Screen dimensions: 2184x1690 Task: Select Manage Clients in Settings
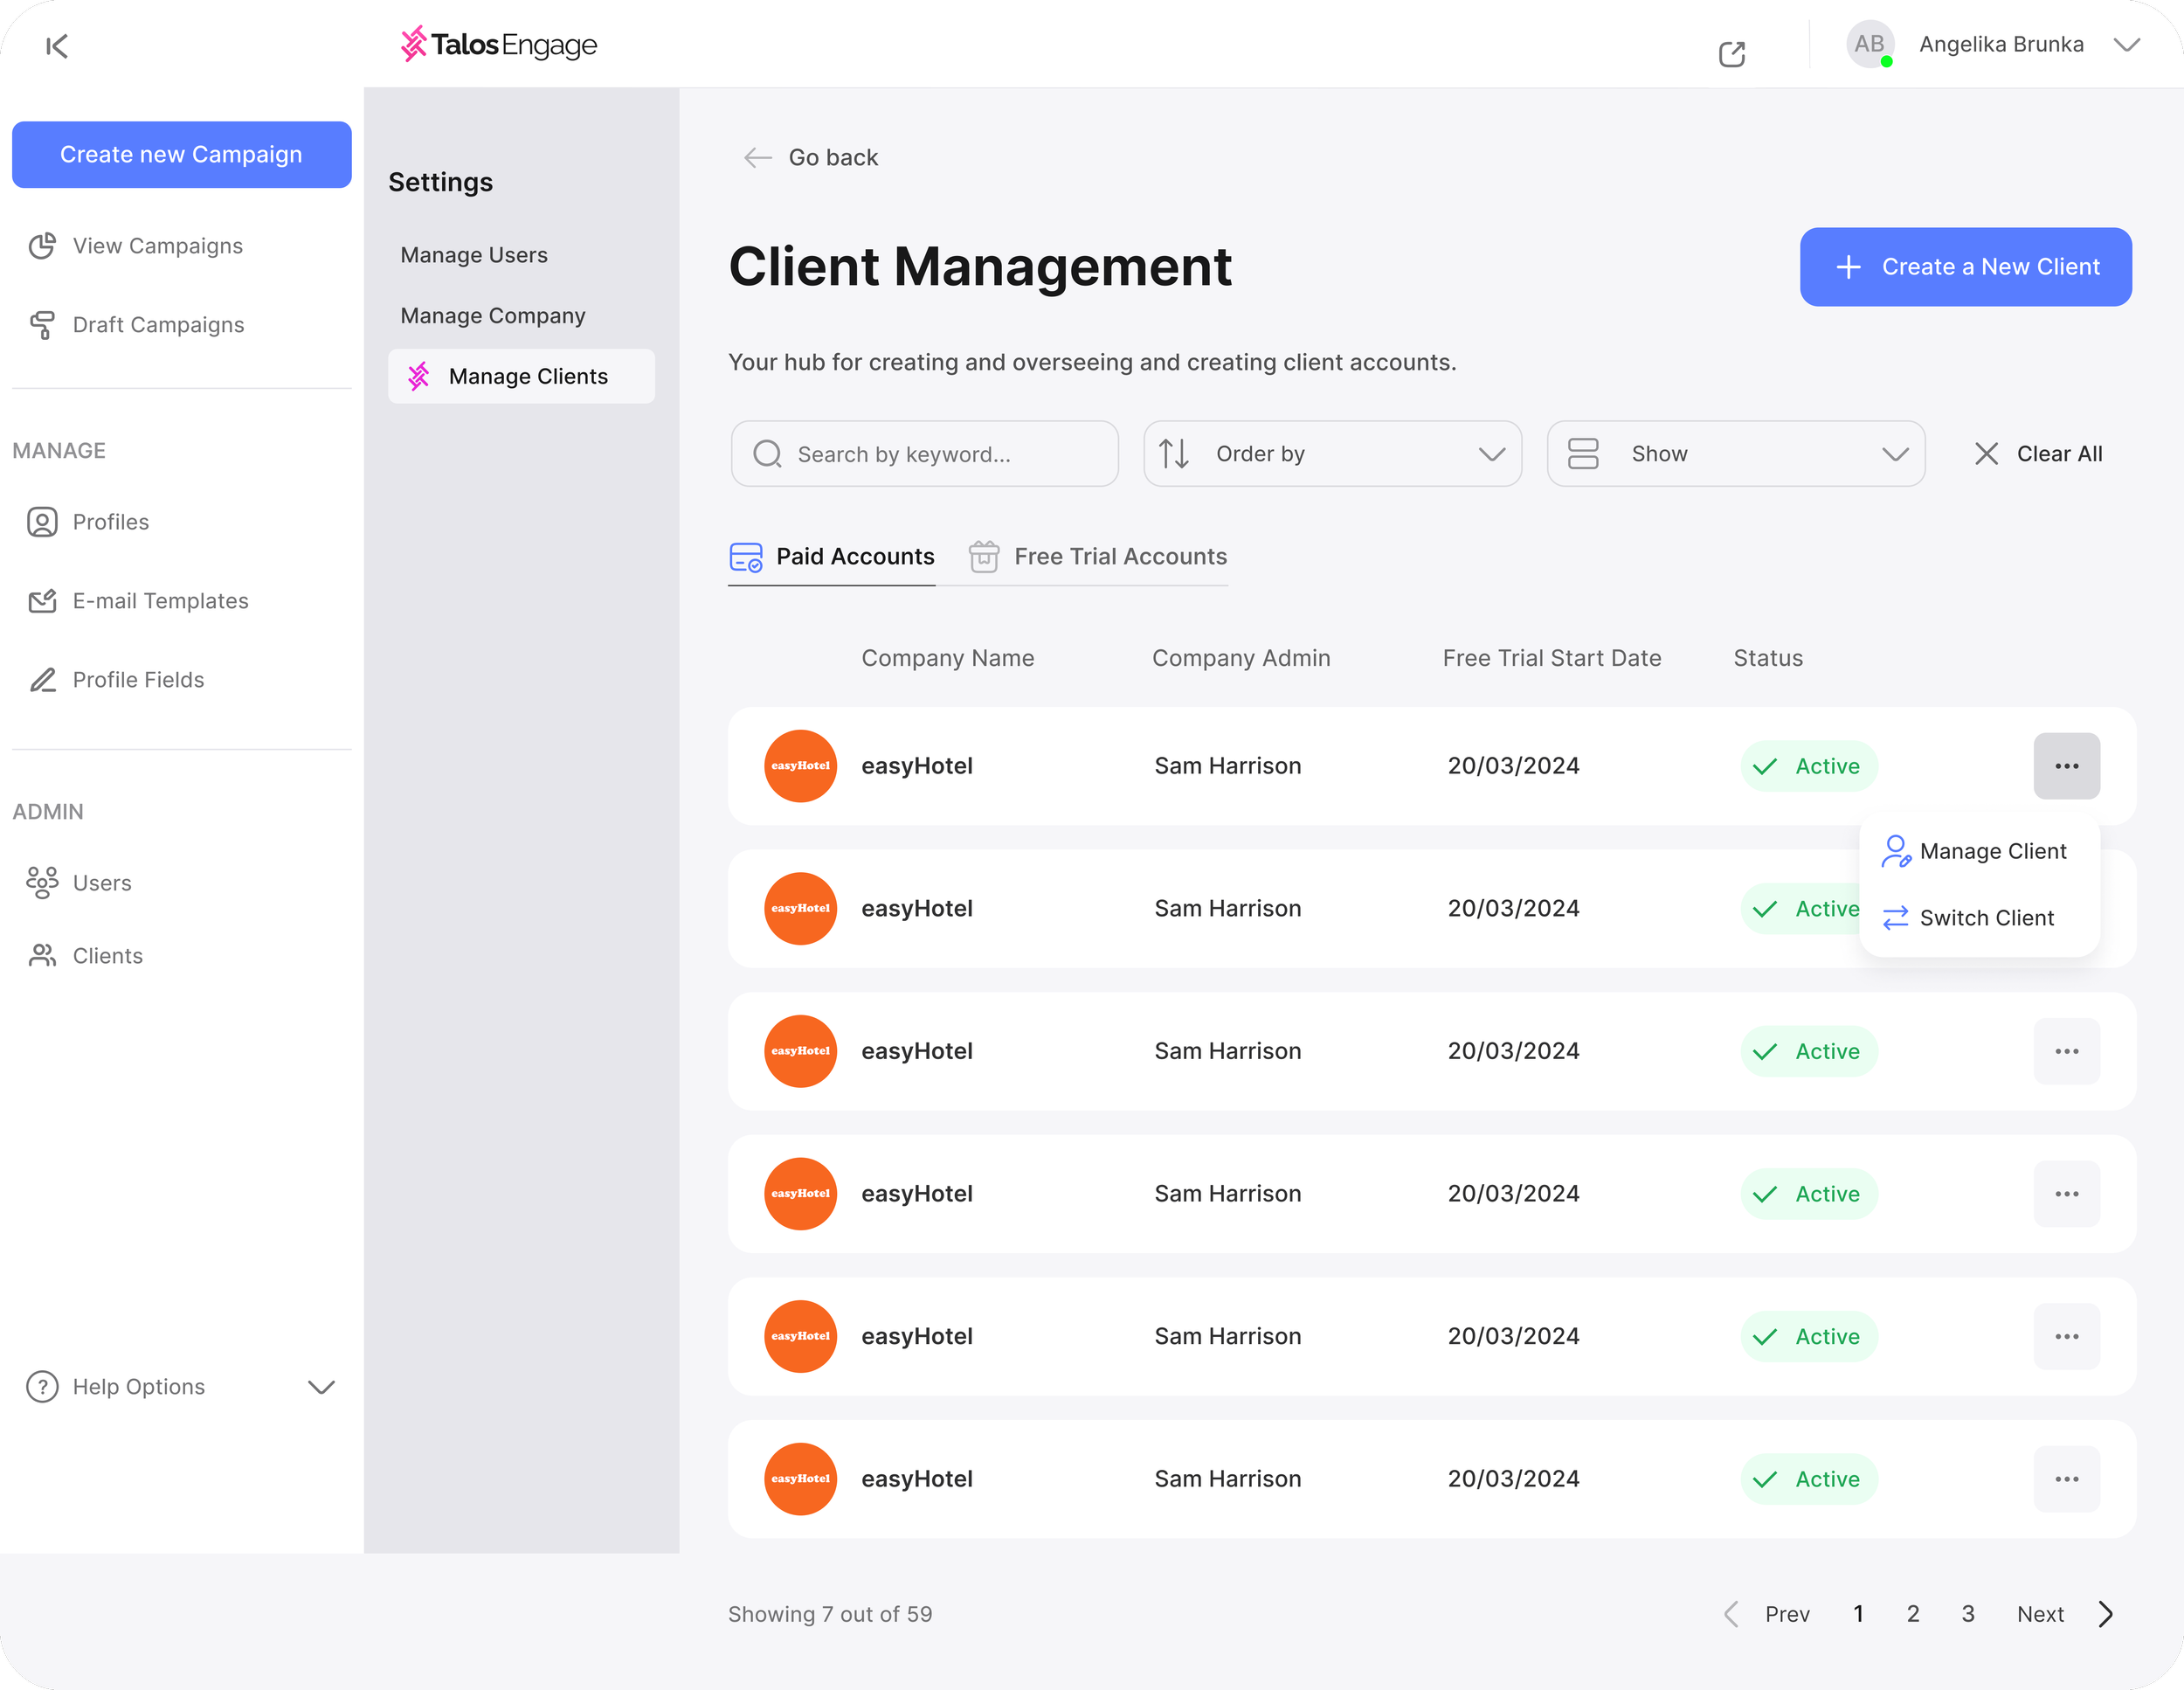click(521, 376)
